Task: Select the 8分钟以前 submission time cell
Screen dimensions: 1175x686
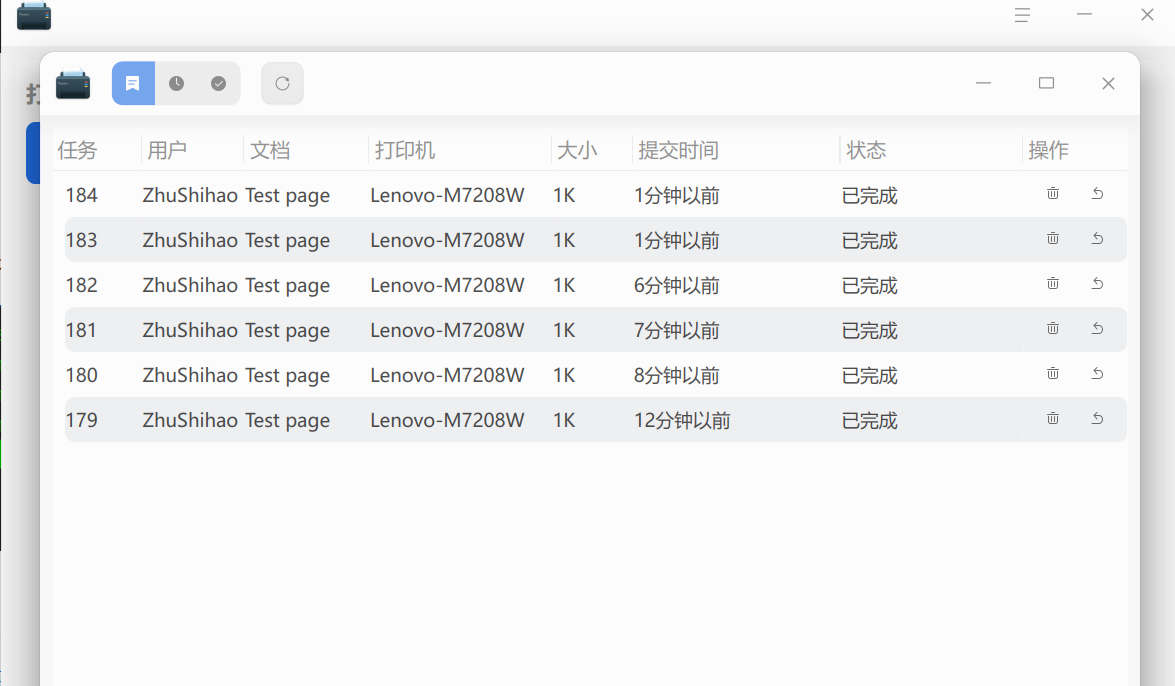Action: 677,376
